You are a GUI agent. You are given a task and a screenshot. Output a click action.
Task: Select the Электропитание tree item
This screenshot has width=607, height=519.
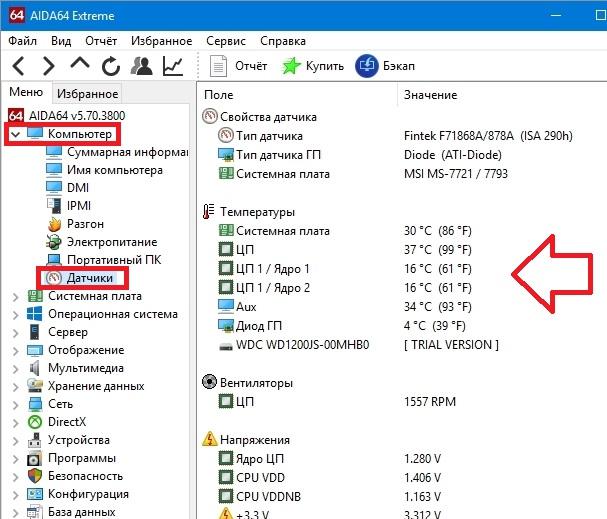pyautogui.click(x=101, y=242)
